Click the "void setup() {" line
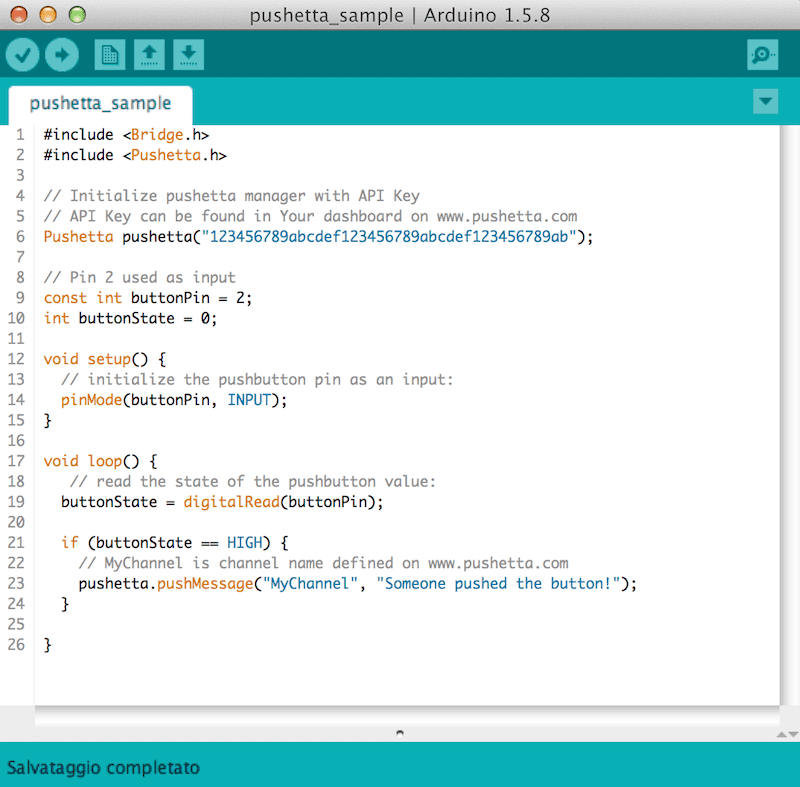 (x=105, y=359)
